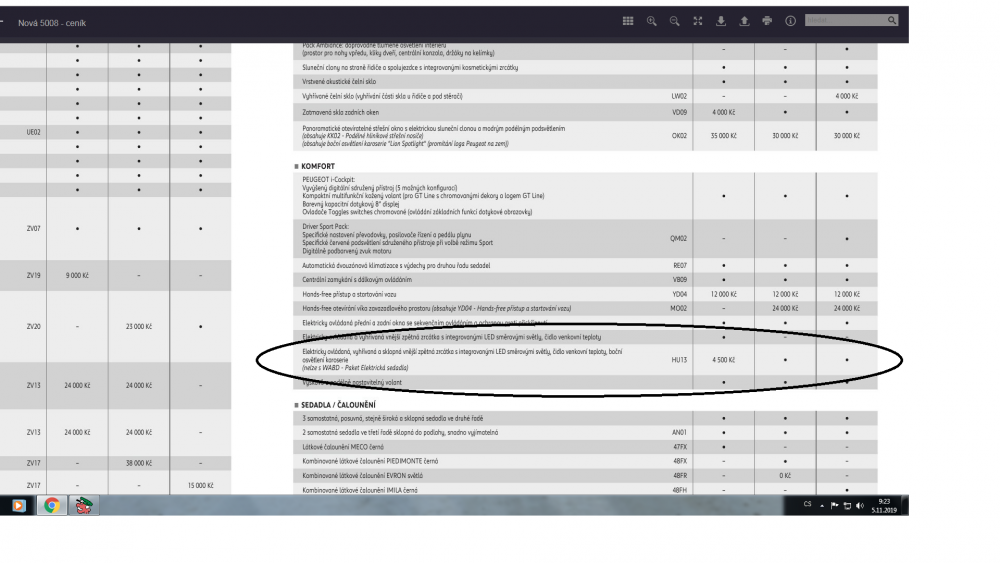Download the price list document
This screenshot has width=1000, height=563.
pyautogui.click(x=721, y=21)
